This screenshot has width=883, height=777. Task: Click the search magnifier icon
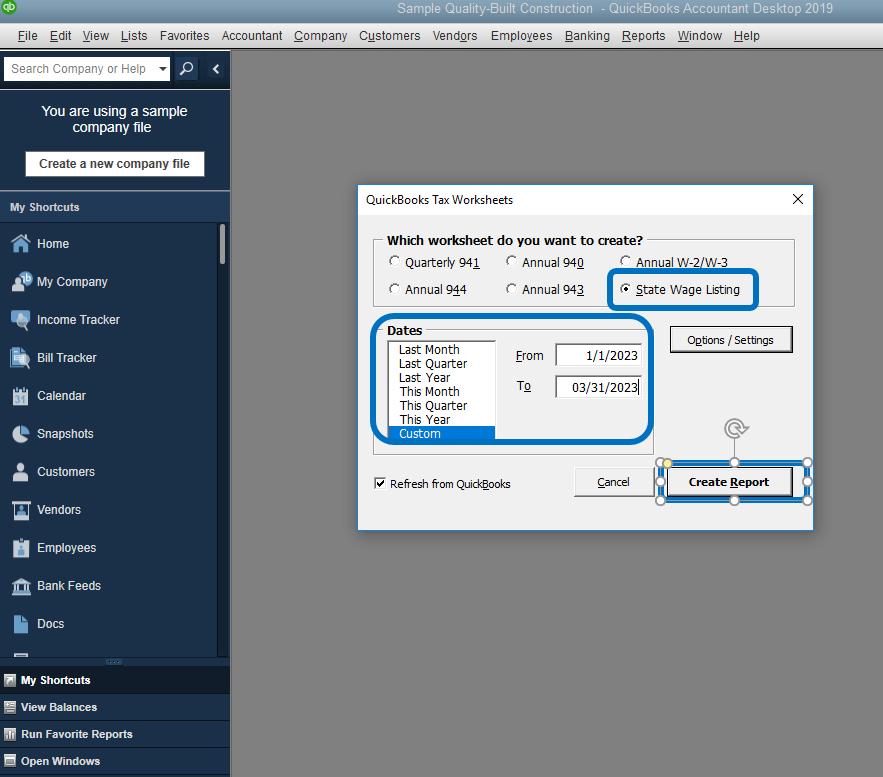(186, 69)
